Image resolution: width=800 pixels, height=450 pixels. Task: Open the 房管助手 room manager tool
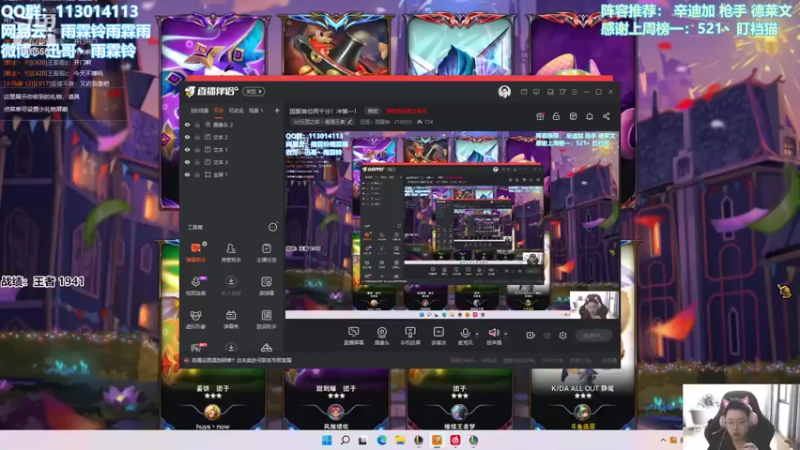coord(231,252)
